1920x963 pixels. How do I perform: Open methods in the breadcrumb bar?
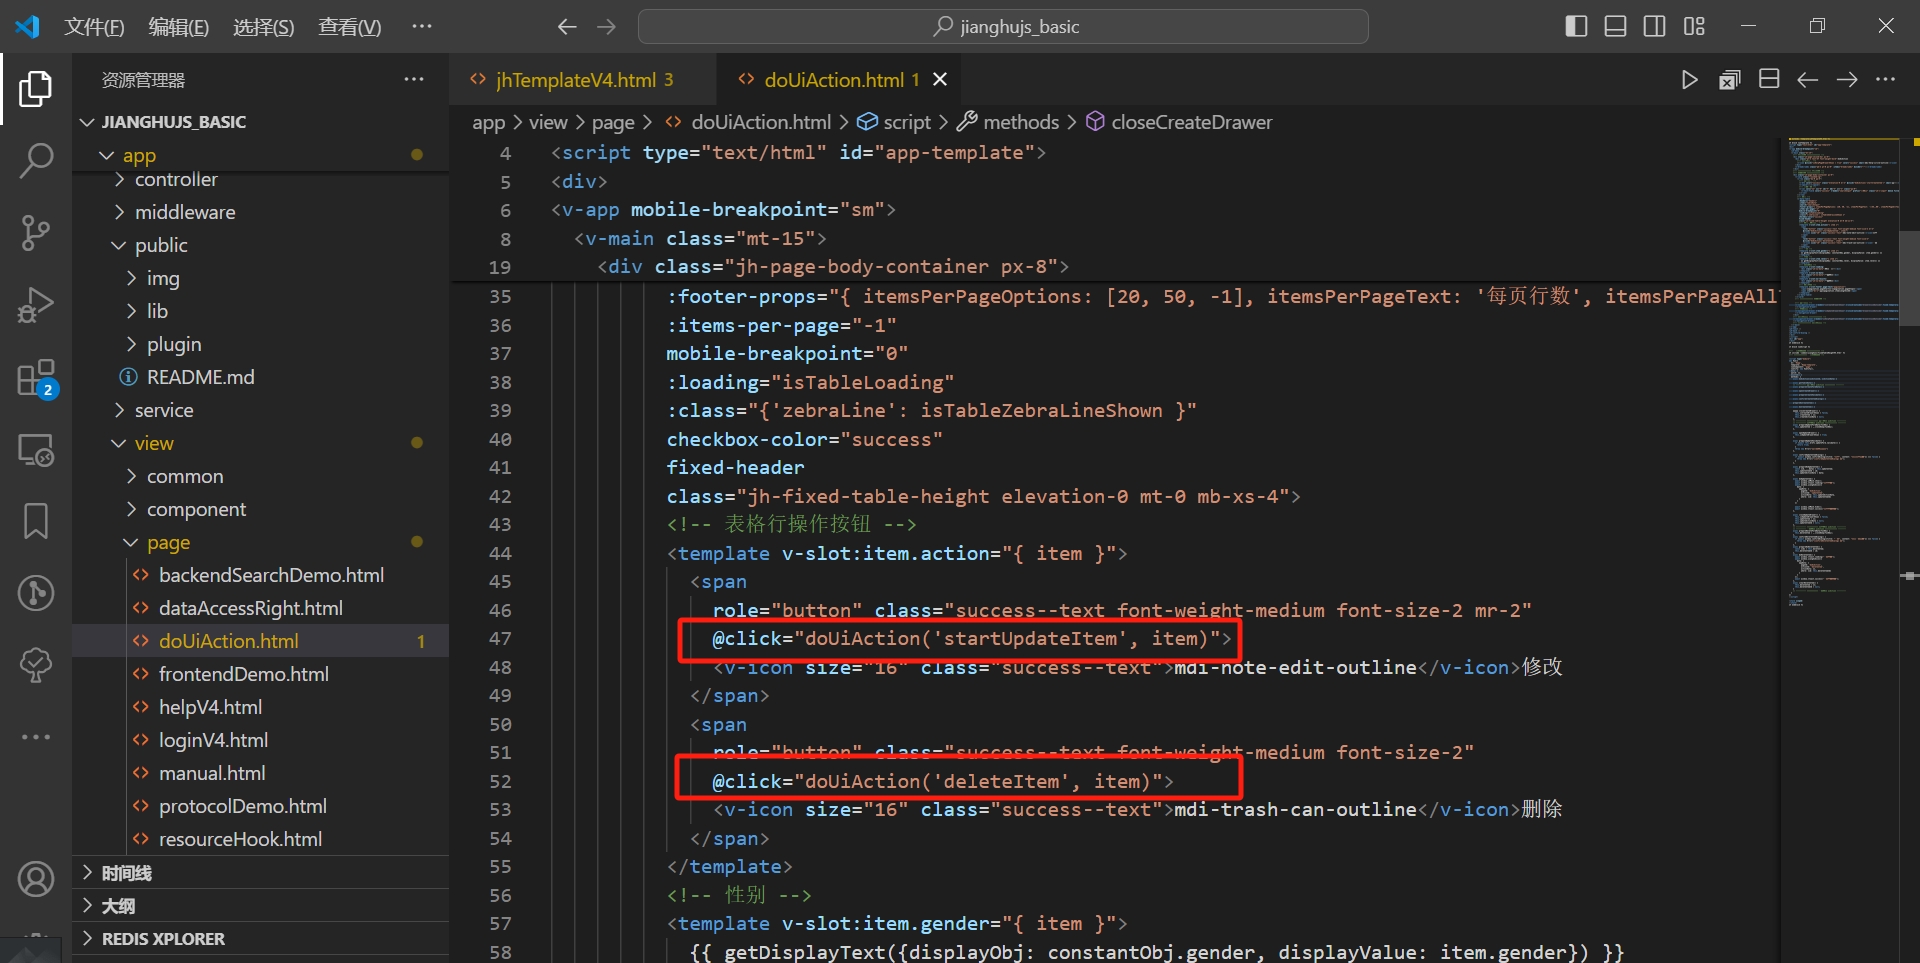(1021, 122)
